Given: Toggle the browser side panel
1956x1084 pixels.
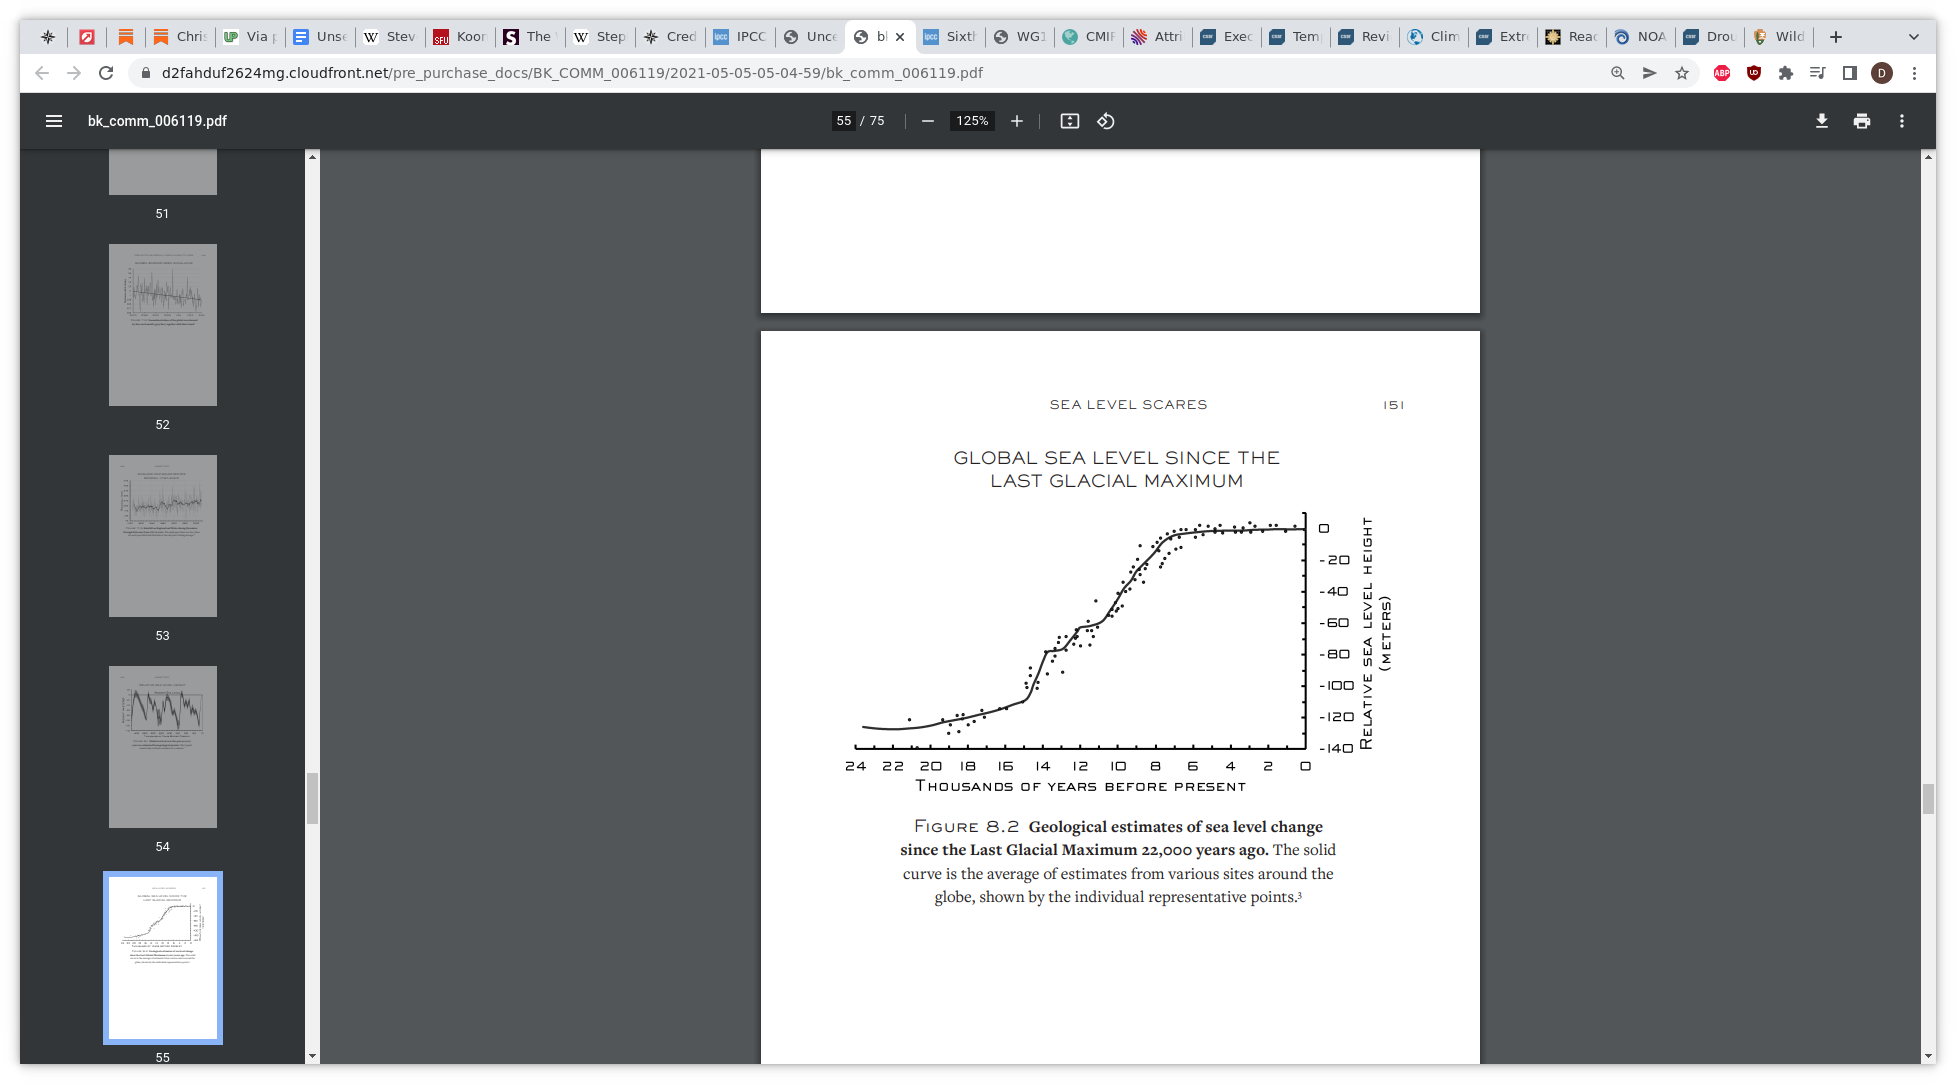Looking at the screenshot, I should (1850, 73).
